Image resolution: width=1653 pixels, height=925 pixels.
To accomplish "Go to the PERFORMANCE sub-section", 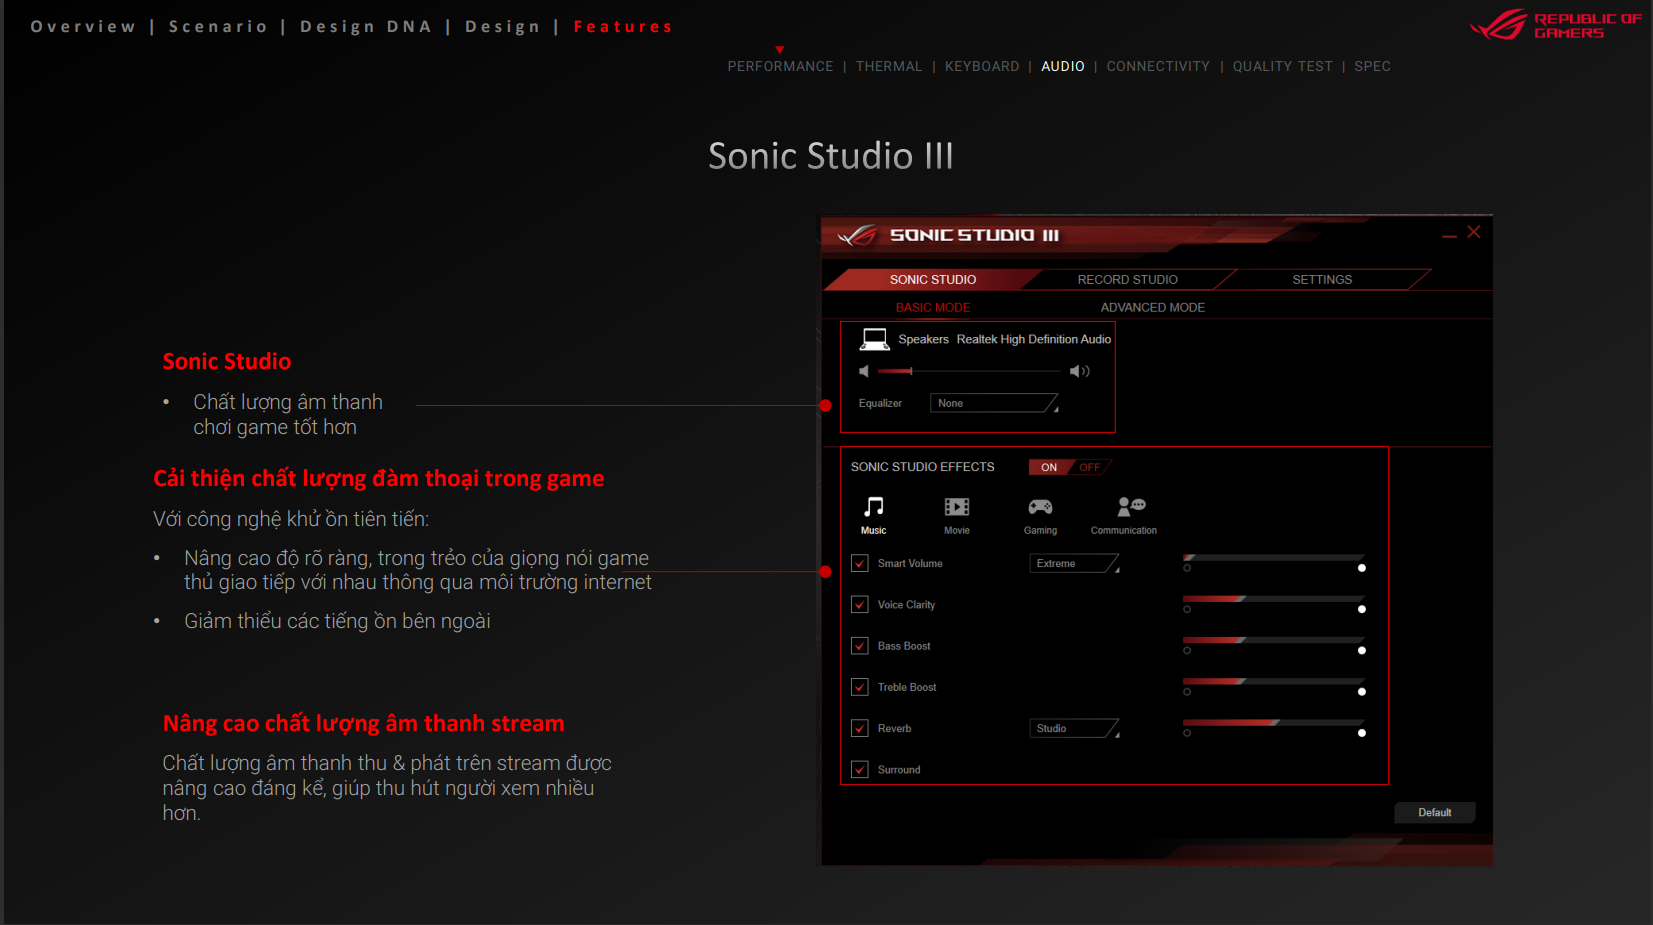I will point(780,67).
